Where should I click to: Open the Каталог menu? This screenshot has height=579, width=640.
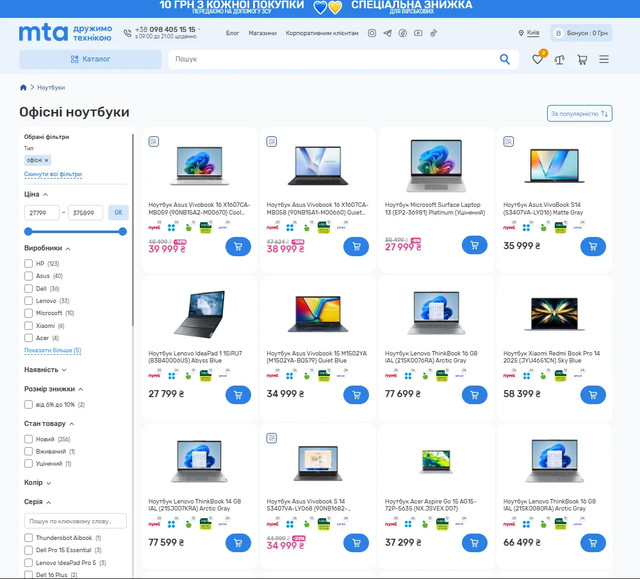click(x=90, y=59)
